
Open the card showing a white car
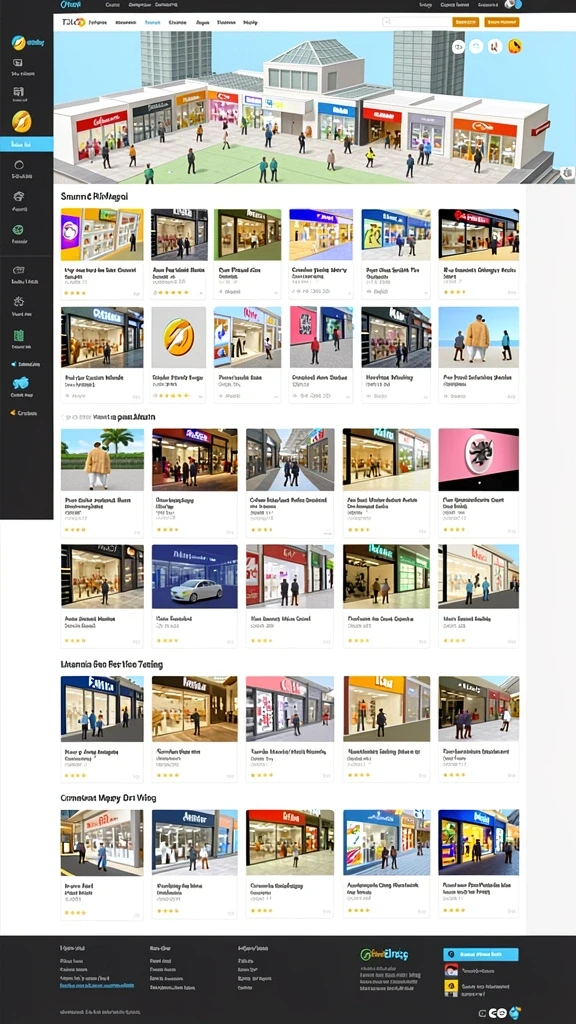195,597
